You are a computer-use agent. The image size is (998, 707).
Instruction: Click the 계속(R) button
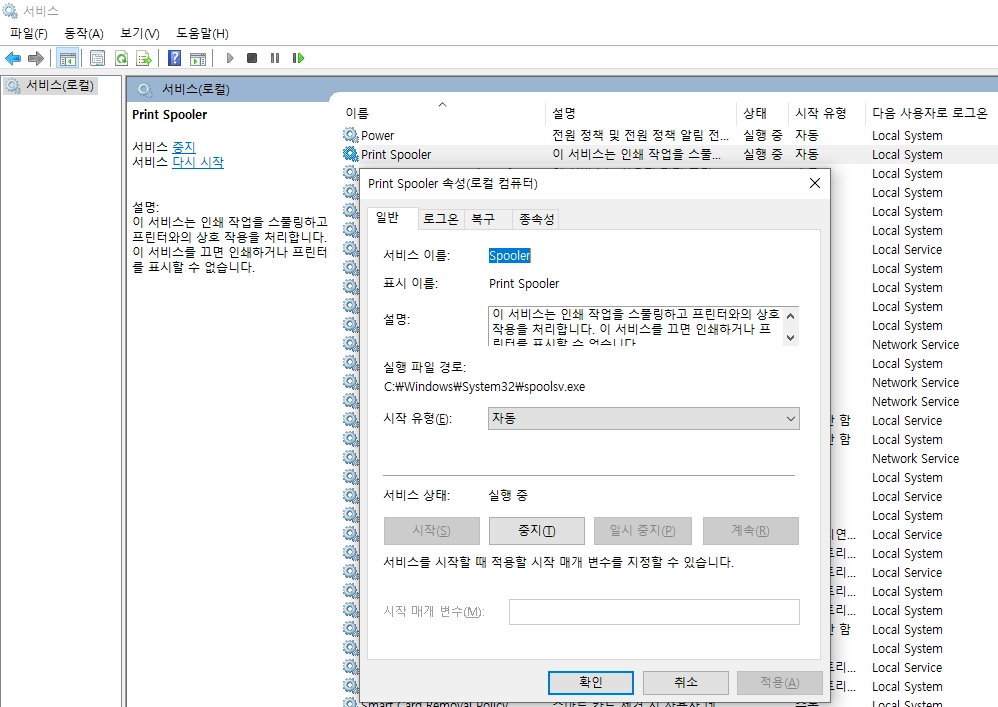750,531
